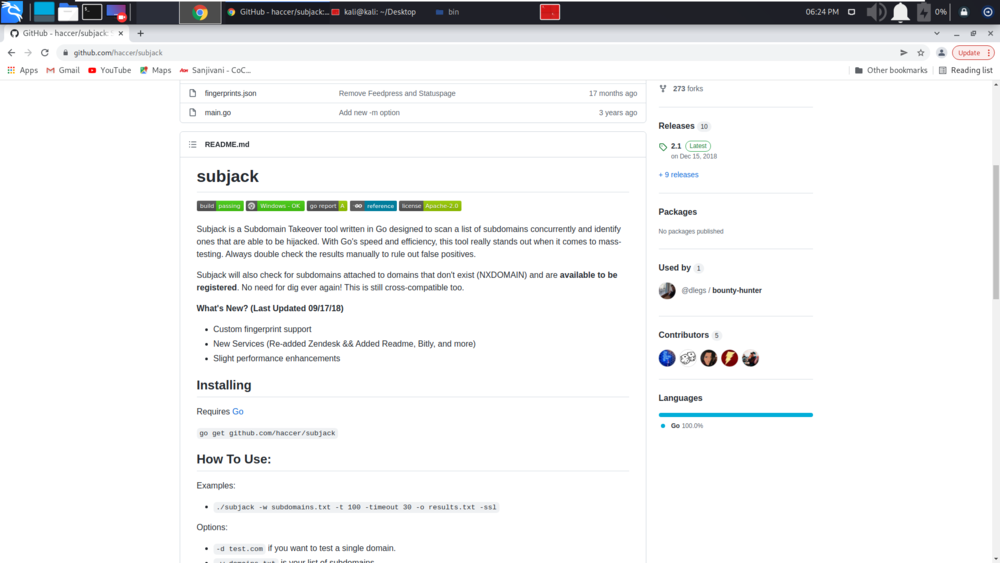Open the YouTube bookmark

coord(110,70)
